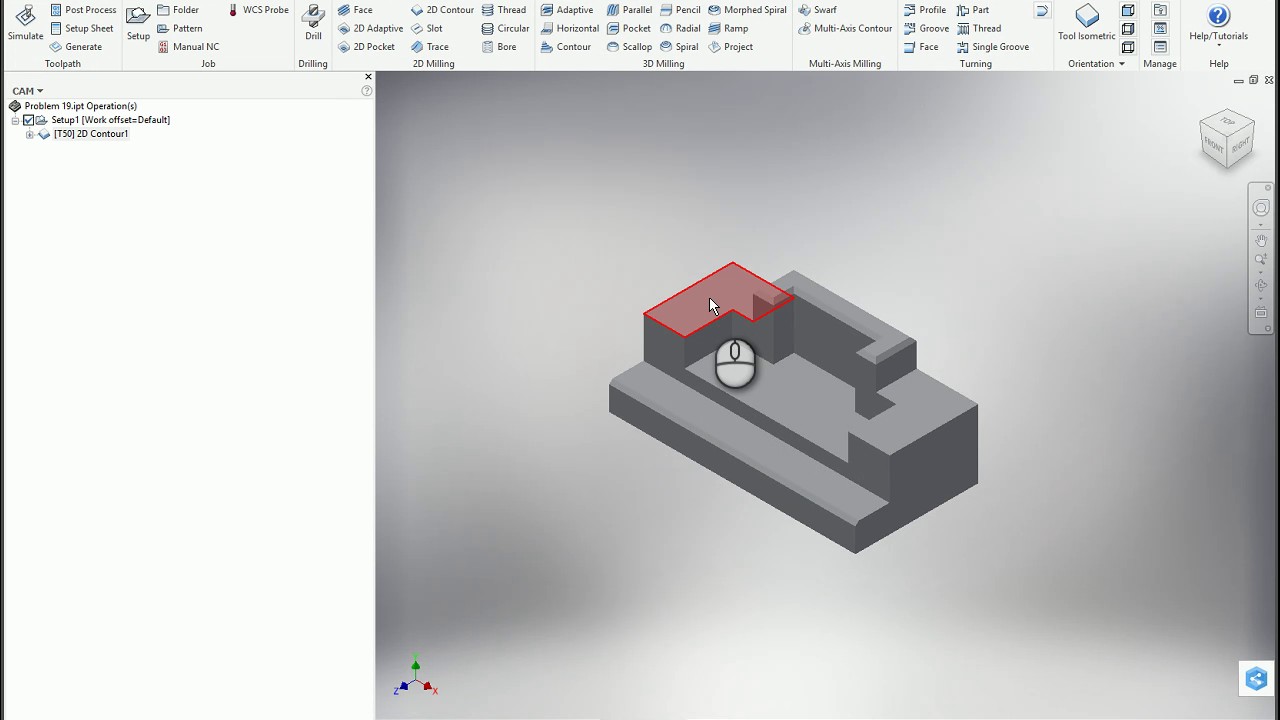Select the Turning Thread operation
Screen dimensions: 1280x720
(979, 28)
